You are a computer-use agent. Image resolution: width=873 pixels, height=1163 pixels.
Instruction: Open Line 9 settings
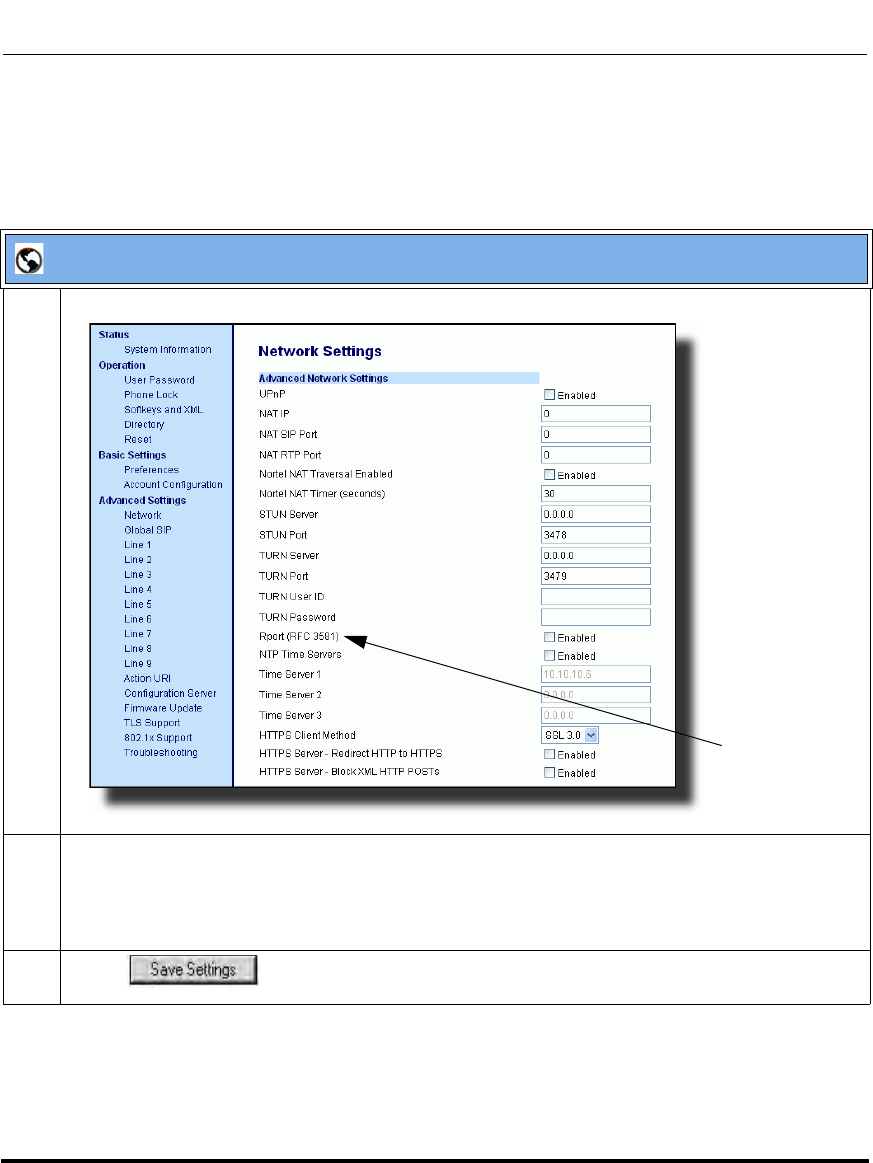pos(137,663)
